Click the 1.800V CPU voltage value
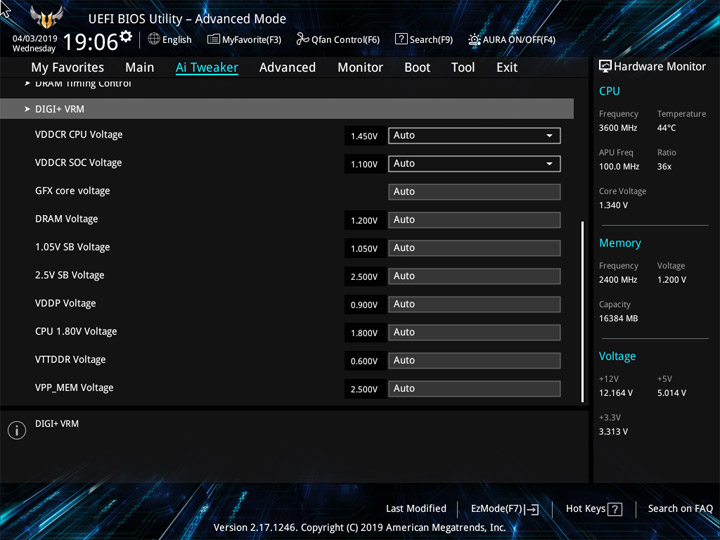The width and height of the screenshot is (720, 540). 364,333
